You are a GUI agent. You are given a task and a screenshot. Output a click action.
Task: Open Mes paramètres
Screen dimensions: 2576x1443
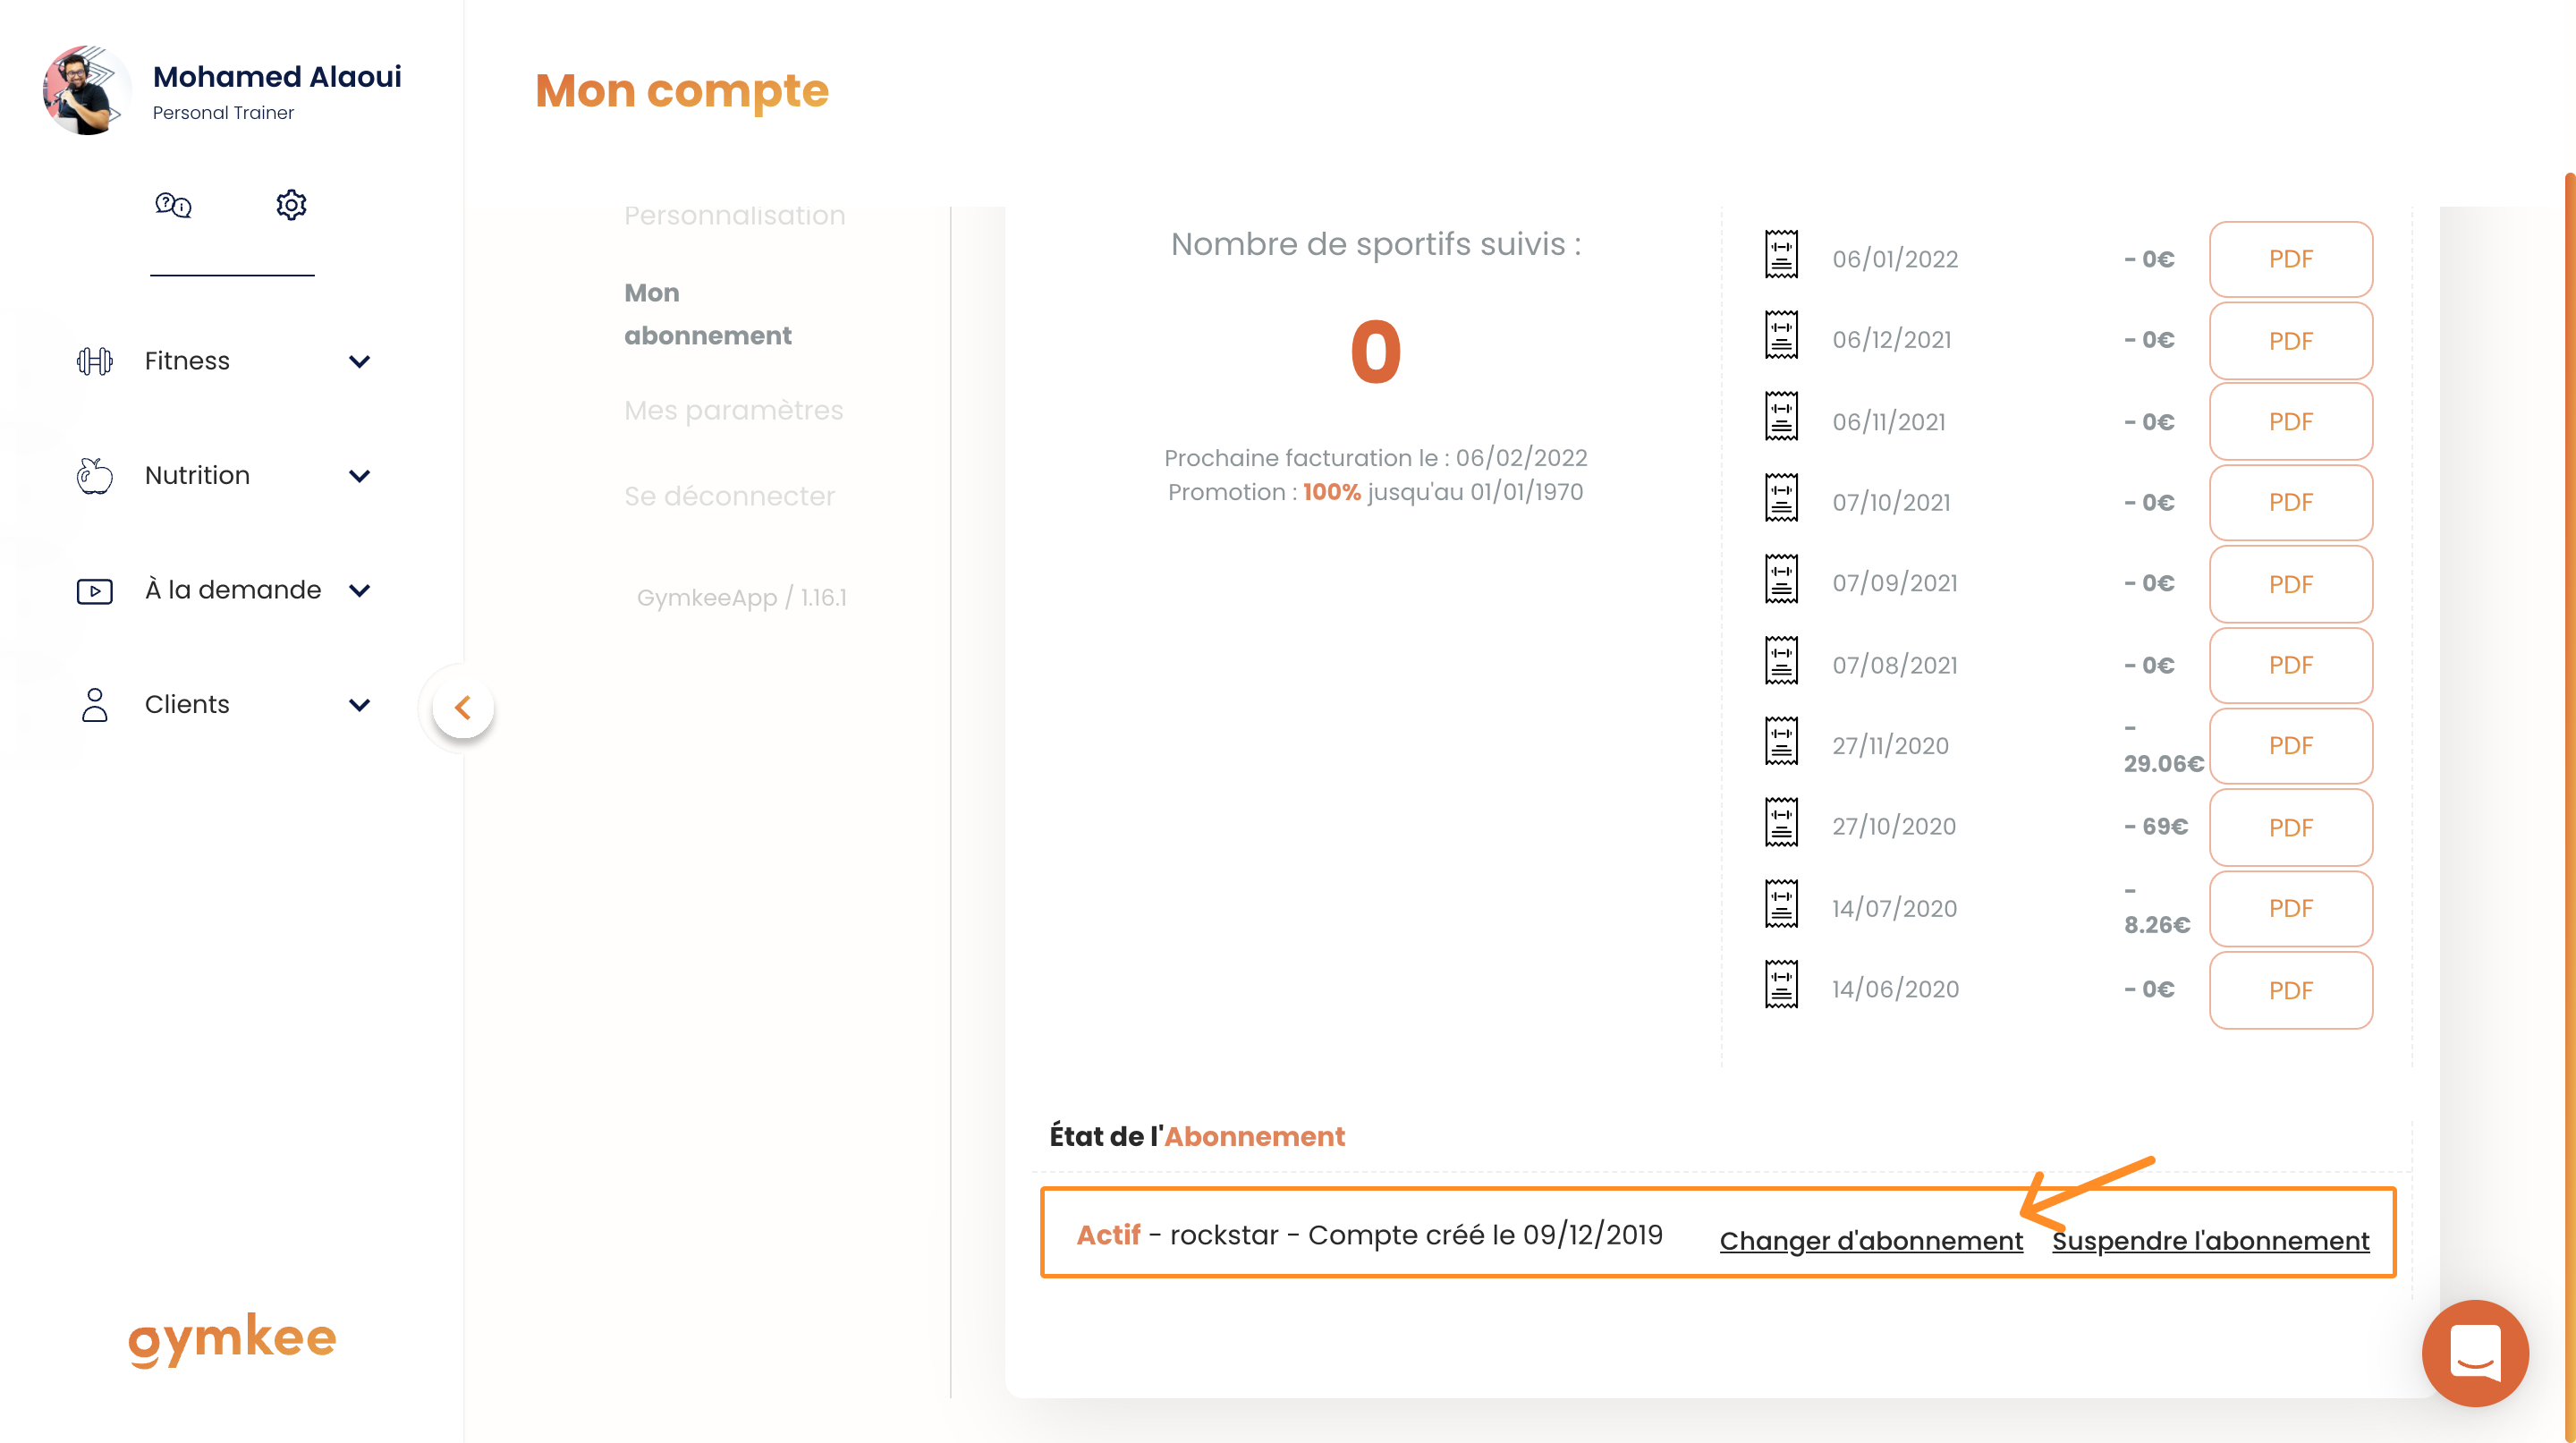click(733, 411)
